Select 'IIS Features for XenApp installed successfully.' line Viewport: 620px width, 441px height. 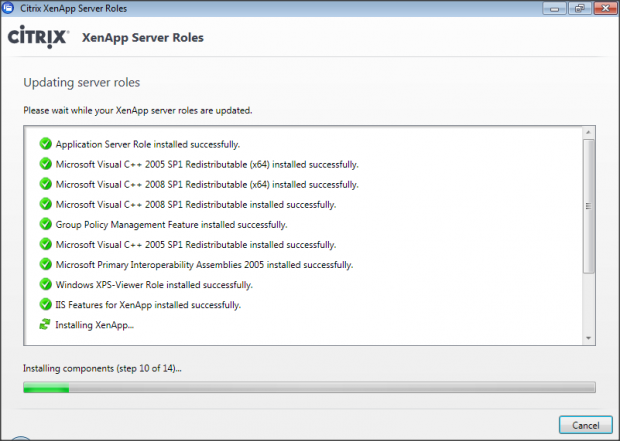tap(148, 305)
